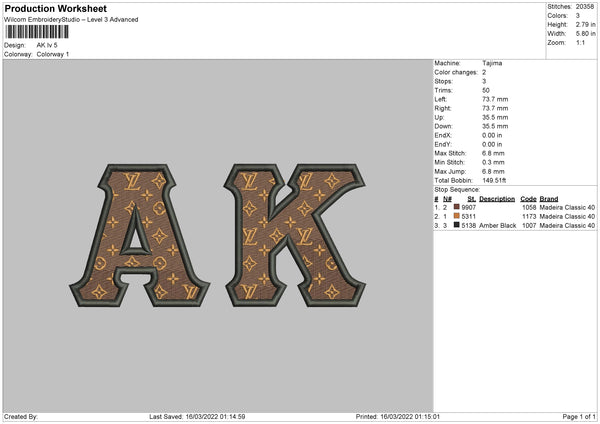This screenshot has width=600, height=424.
Task: Click the Stop Sequence label
Action: pos(457,189)
